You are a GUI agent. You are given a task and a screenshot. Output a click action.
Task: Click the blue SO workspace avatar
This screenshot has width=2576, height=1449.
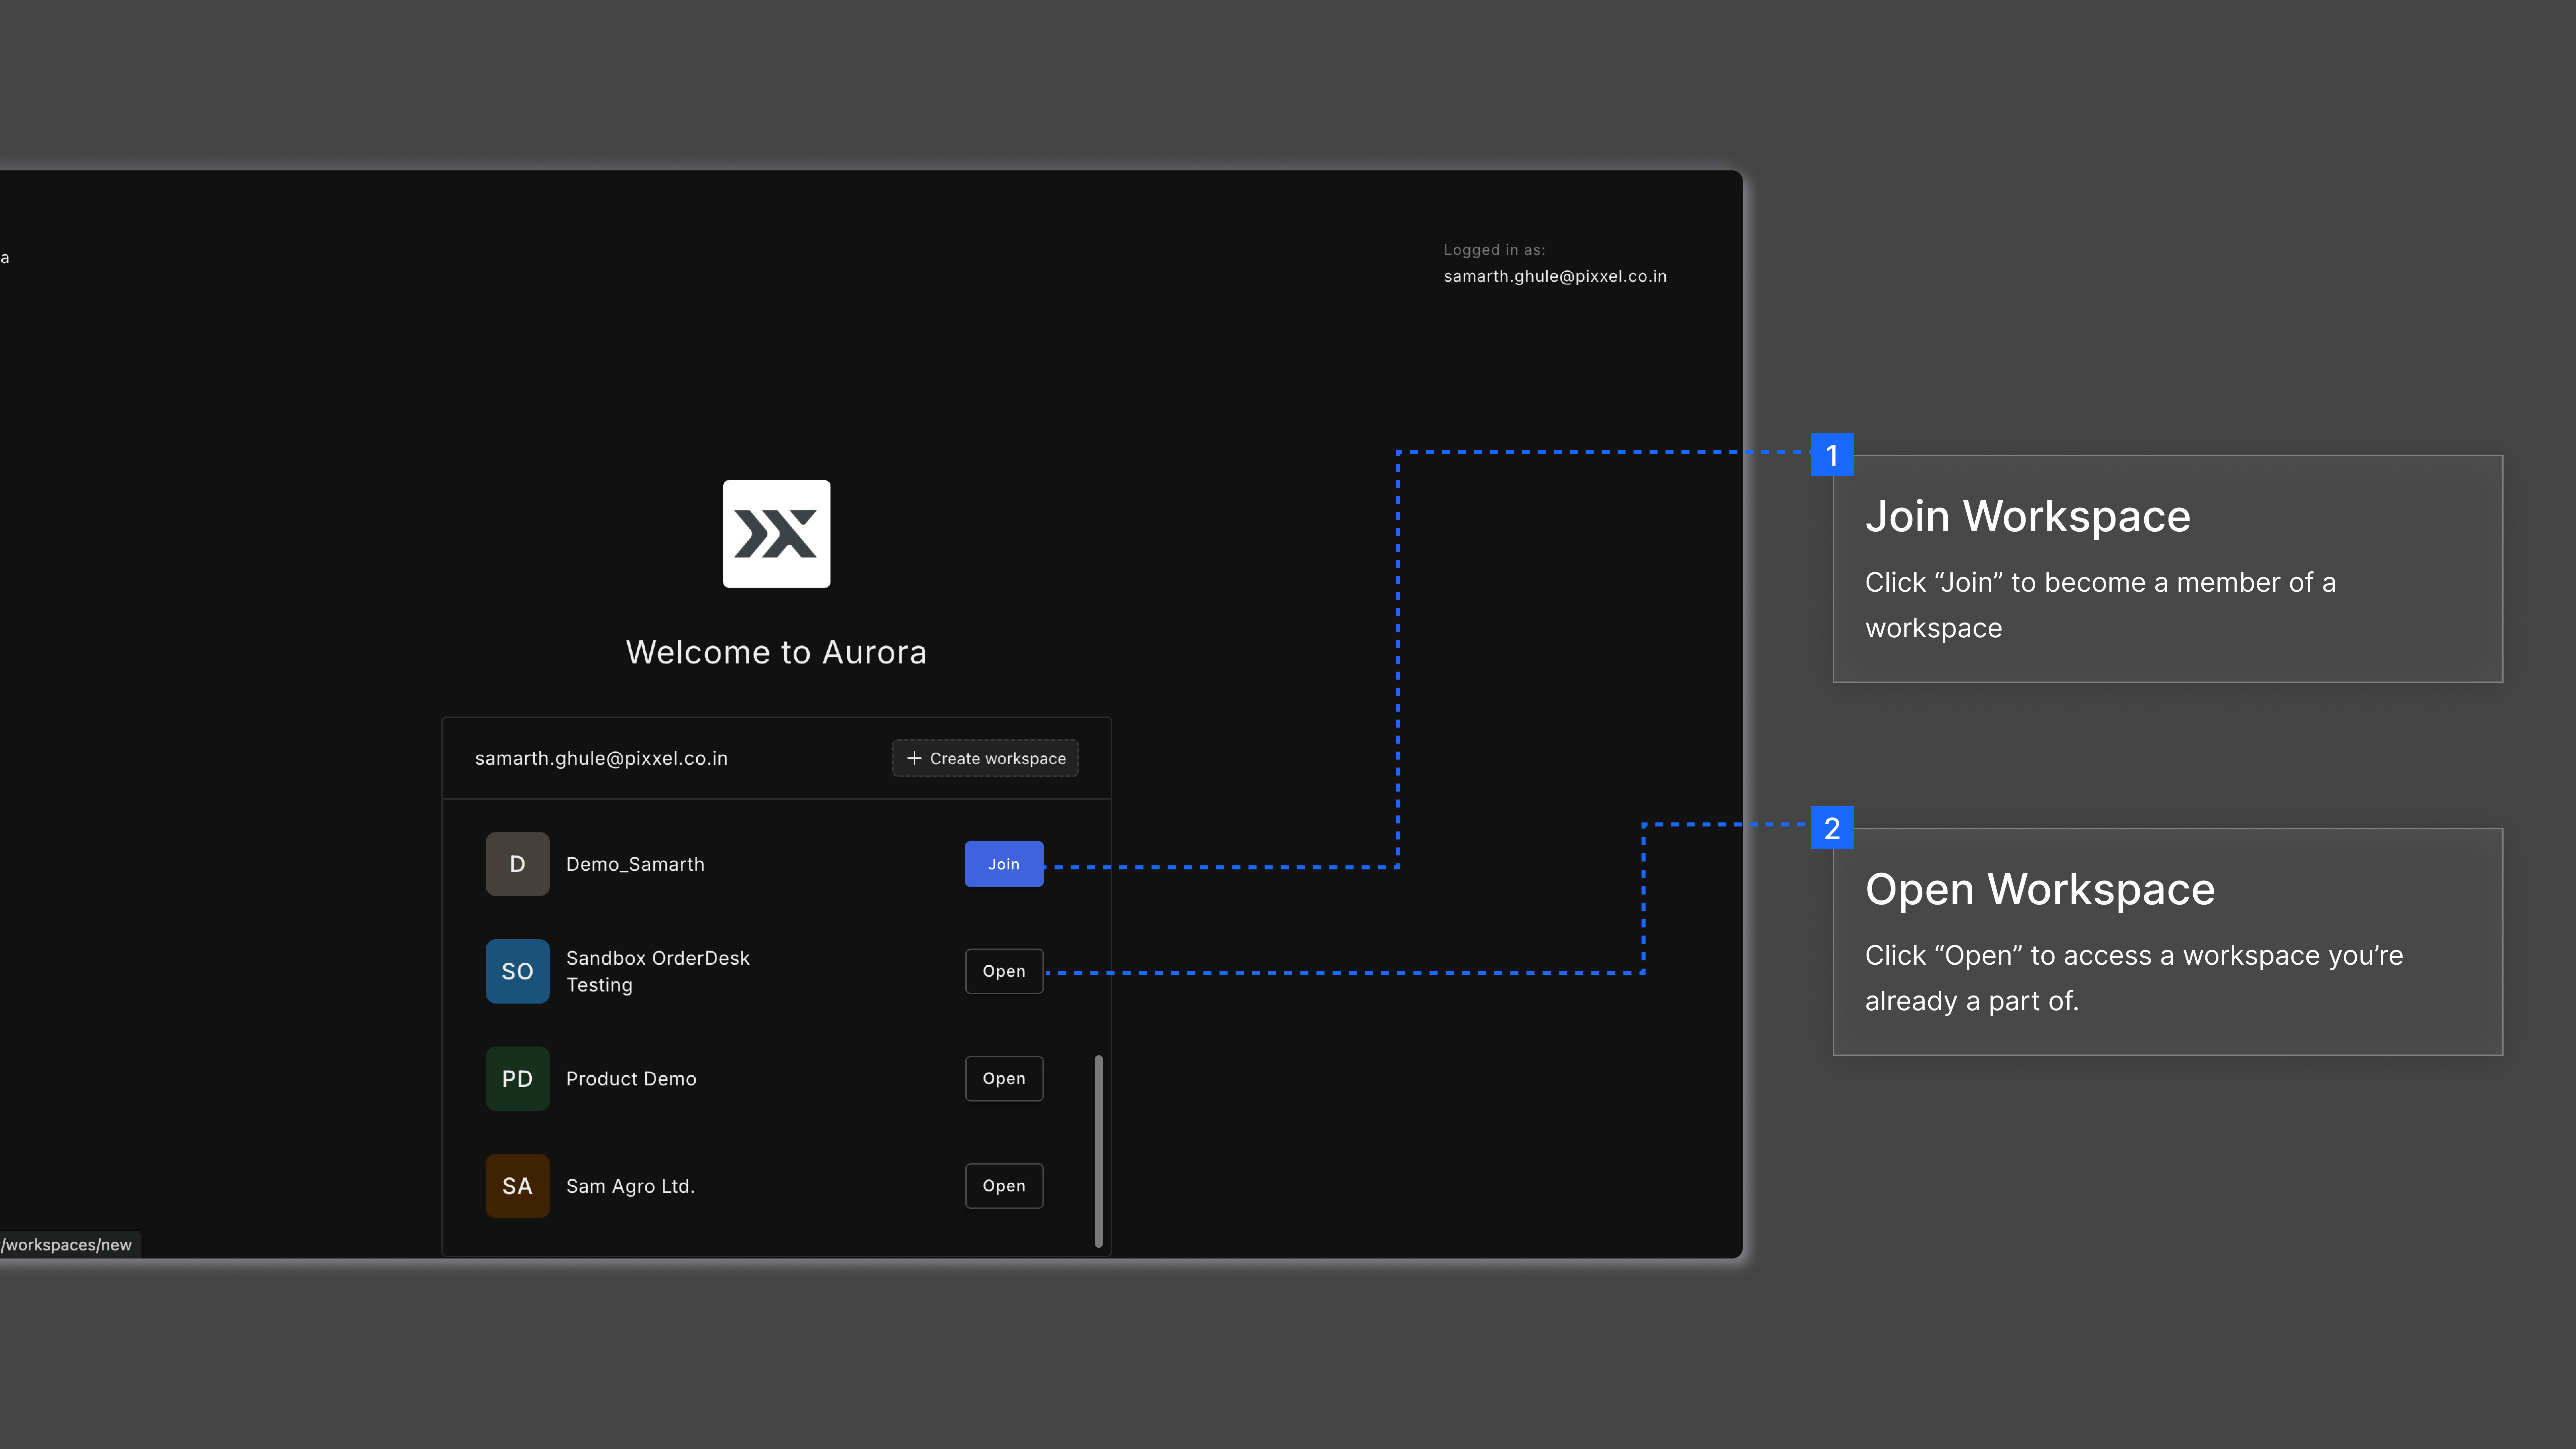click(517, 971)
